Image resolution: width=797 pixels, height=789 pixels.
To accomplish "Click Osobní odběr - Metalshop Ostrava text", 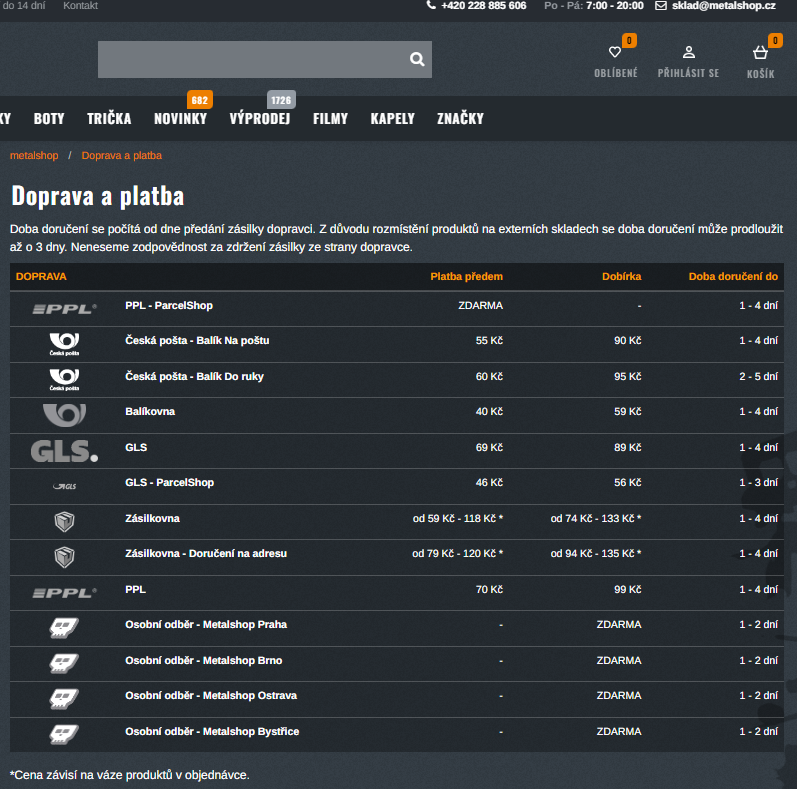I will (x=211, y=695).
